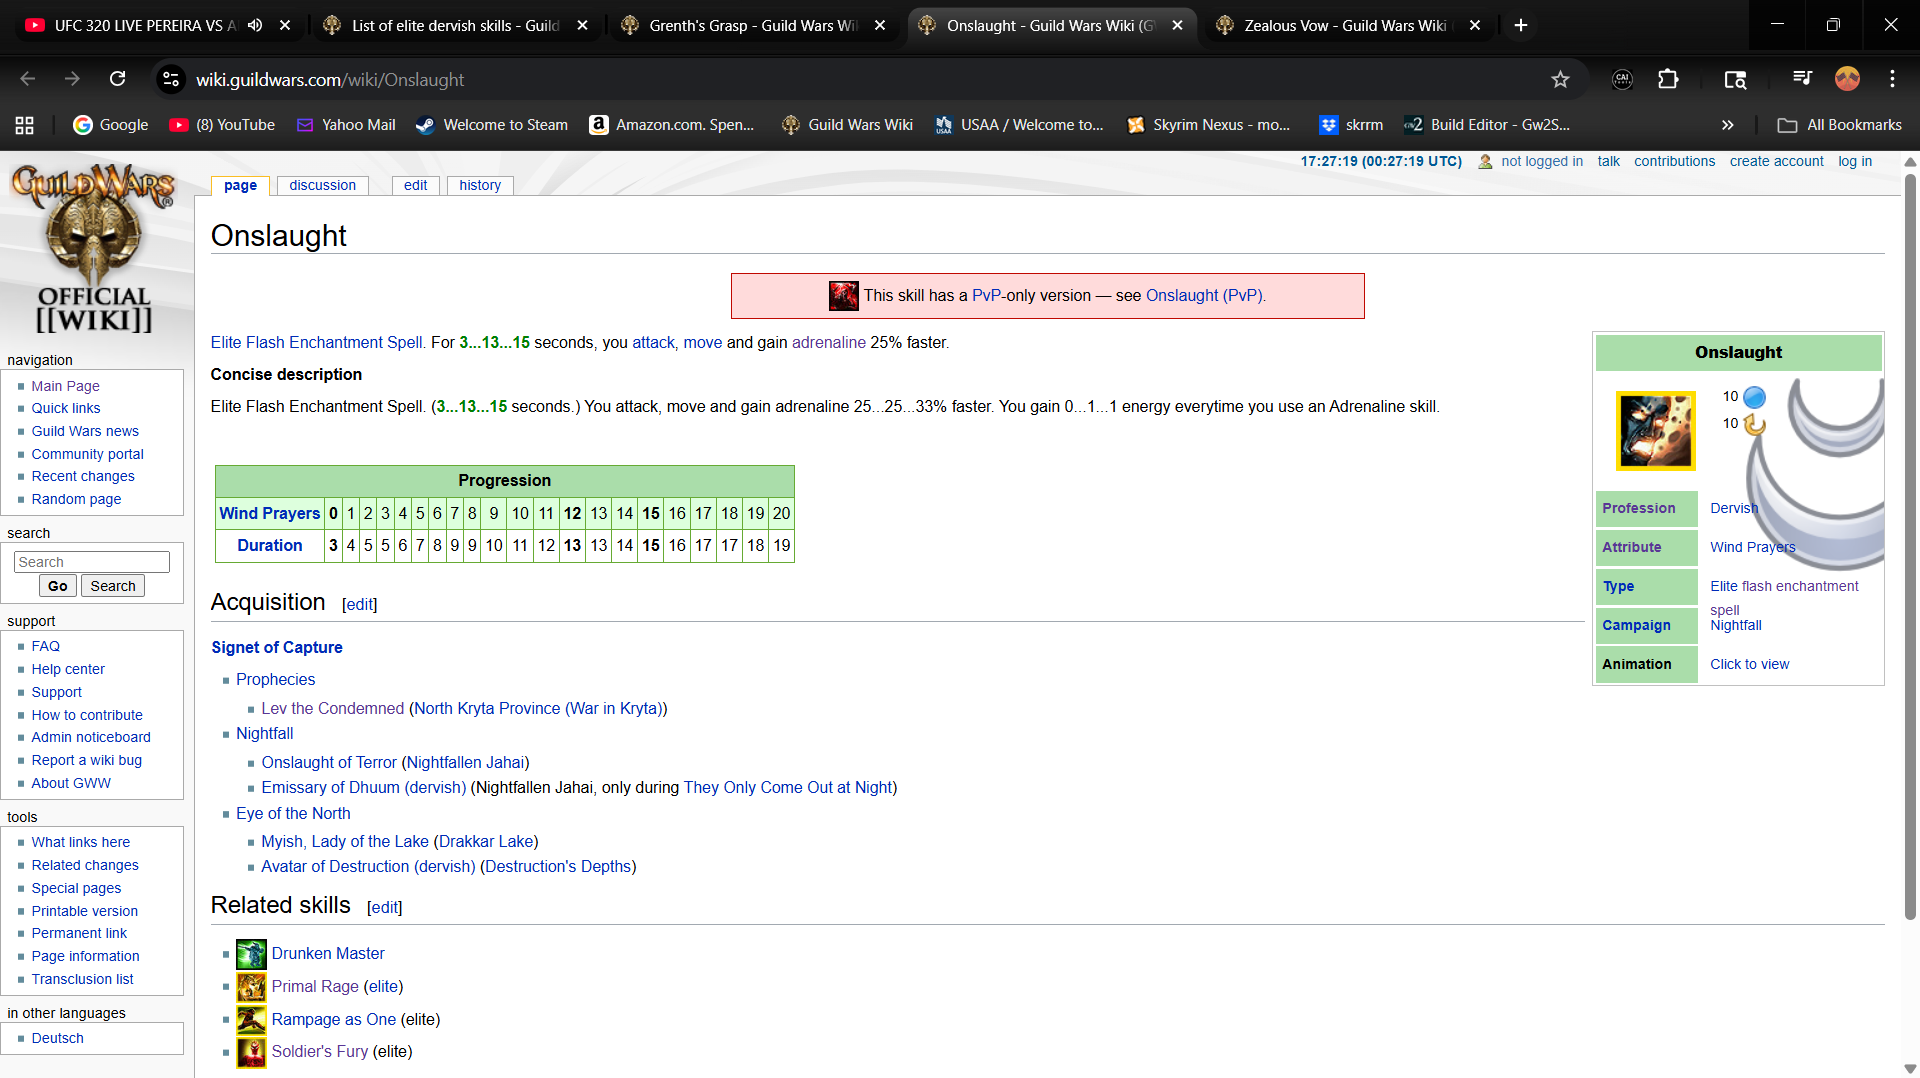Switch to the Zealous Vow tab
Image resolution: width=1920 pixels, height=1078 pixels.
tap(1349, 25)
